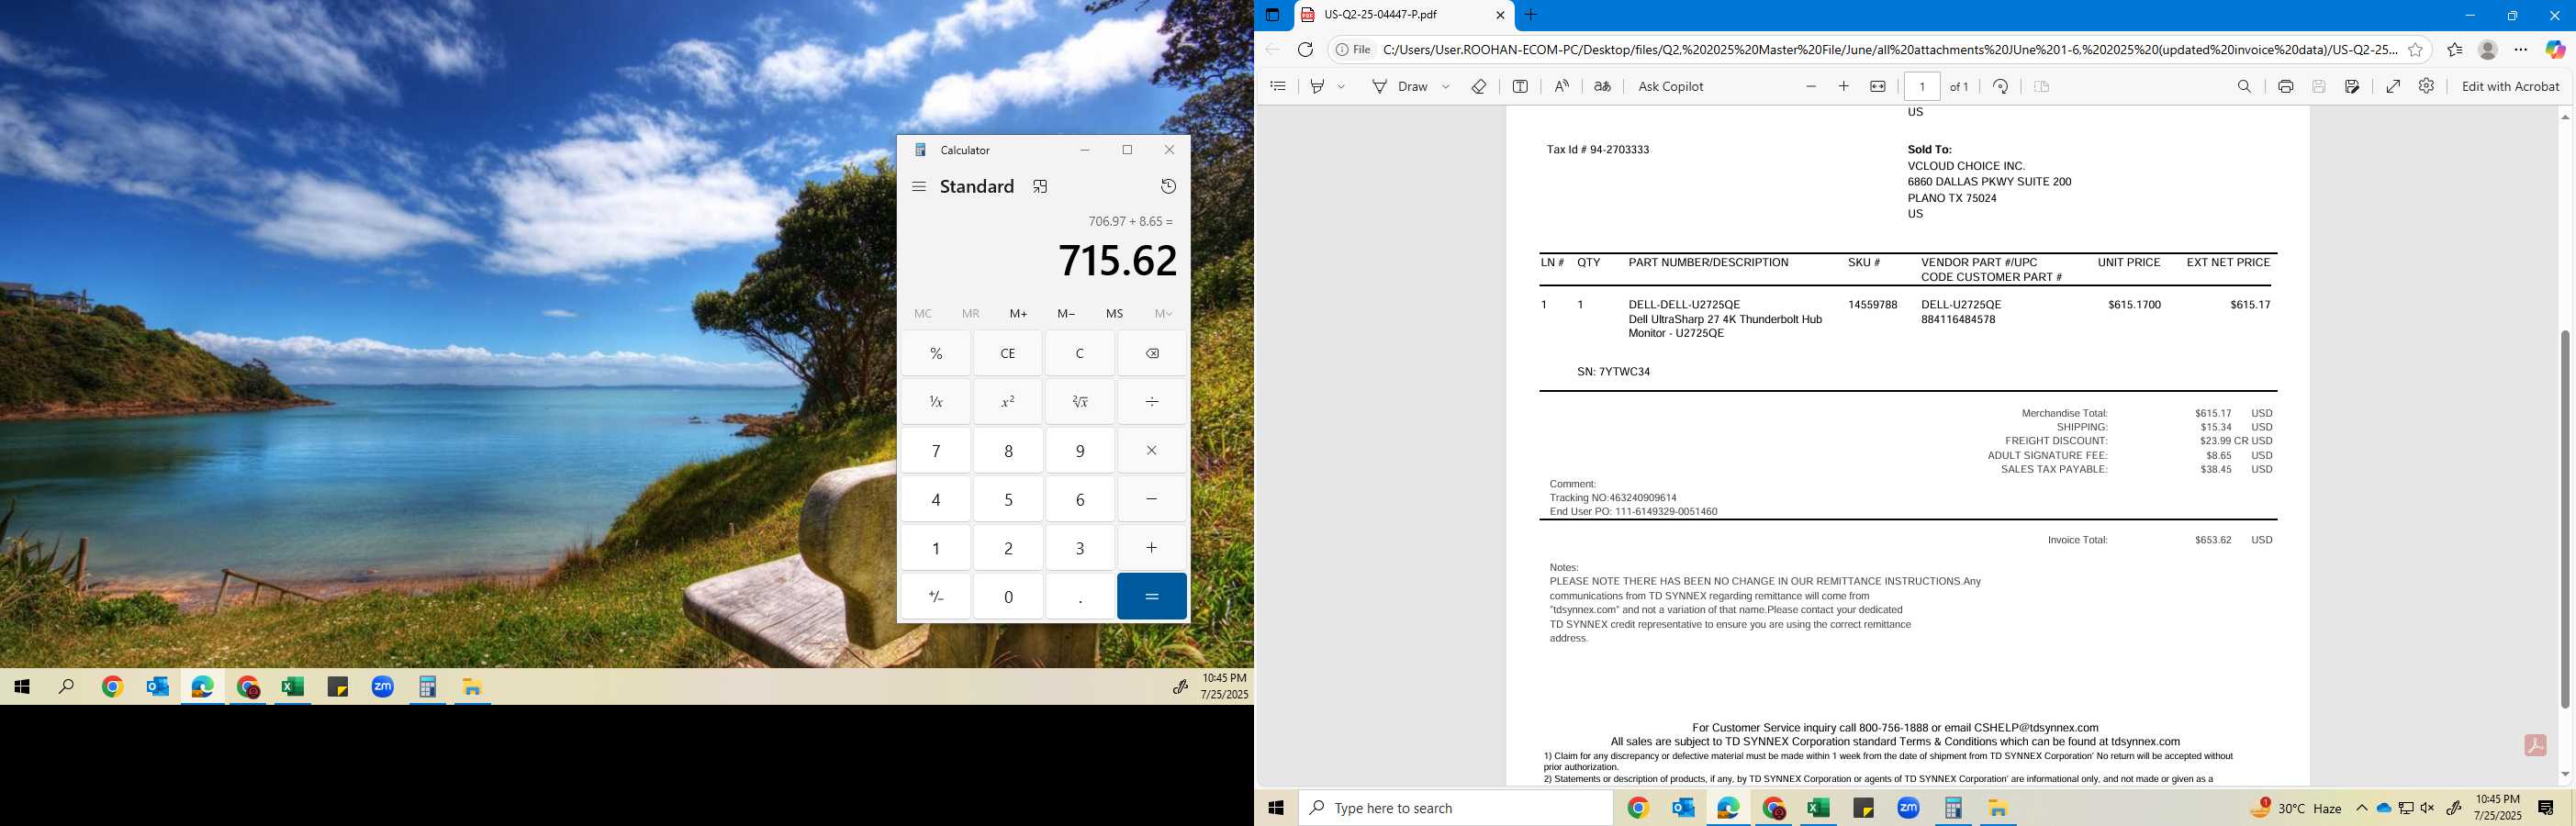Image resolution: width=2576 pixels, height=826 pixels.
Task: Click the divide key on Calculator
Action: (x=1152, y=401)
